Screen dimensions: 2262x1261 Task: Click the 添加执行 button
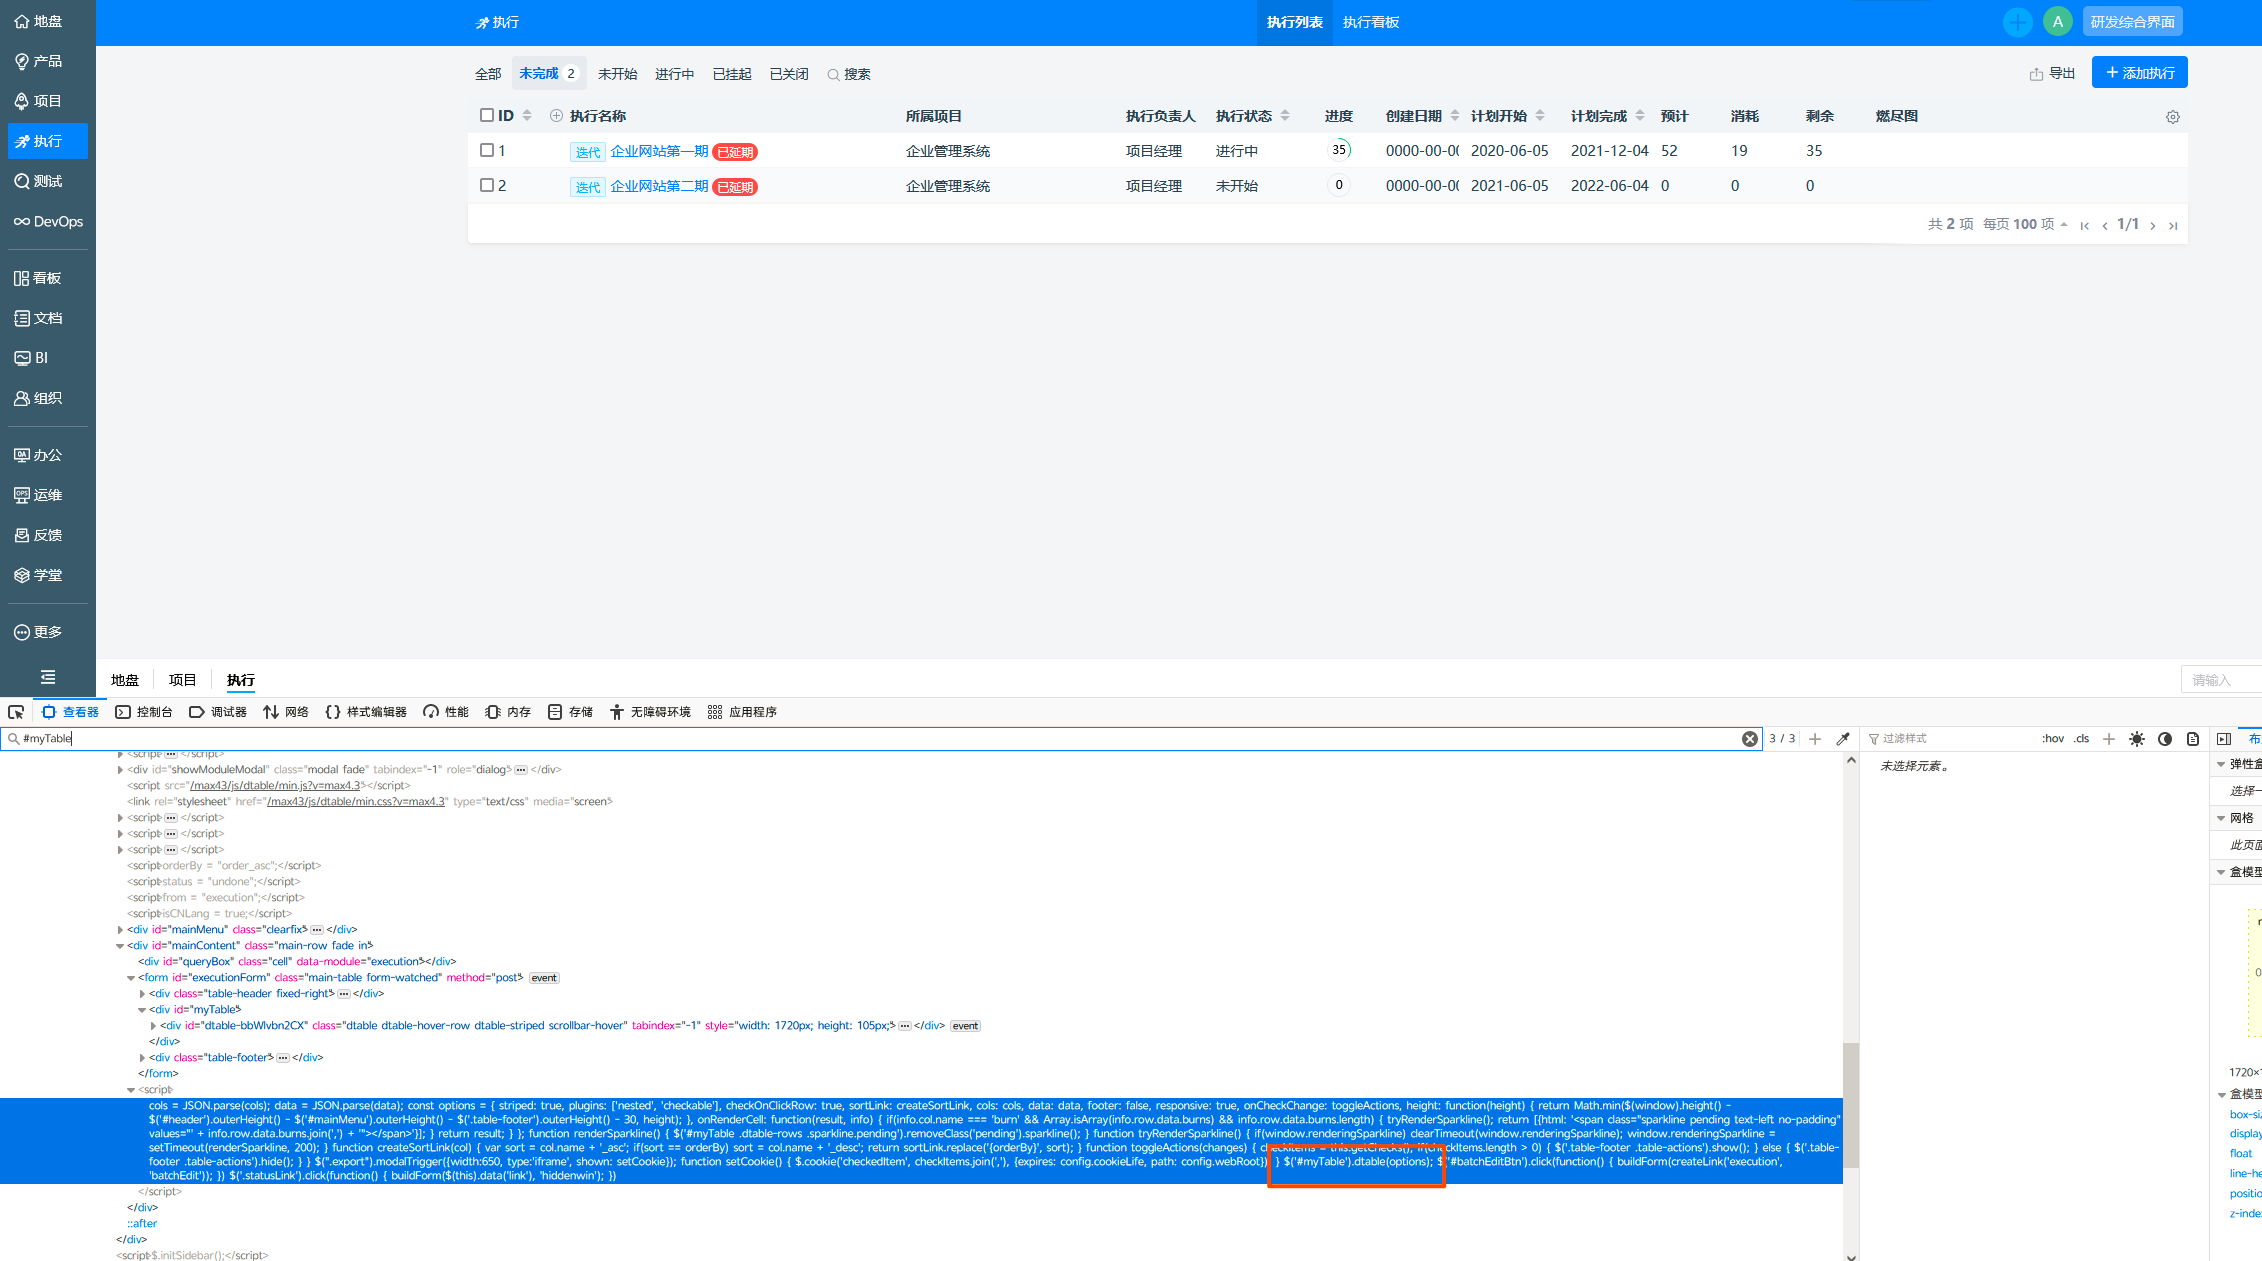2139,73
